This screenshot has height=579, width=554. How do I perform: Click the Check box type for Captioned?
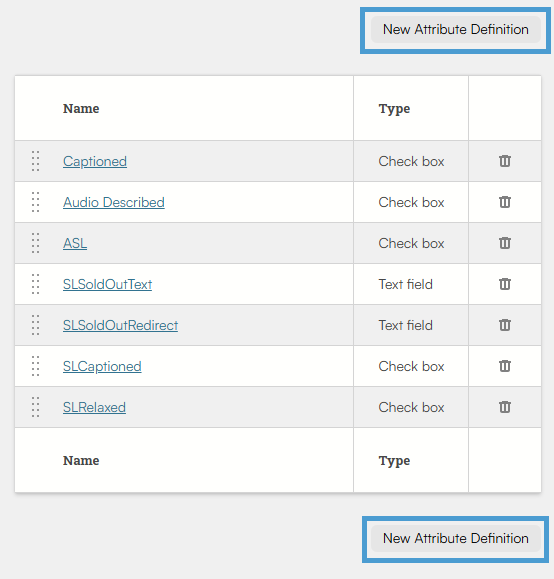[411, 161]
